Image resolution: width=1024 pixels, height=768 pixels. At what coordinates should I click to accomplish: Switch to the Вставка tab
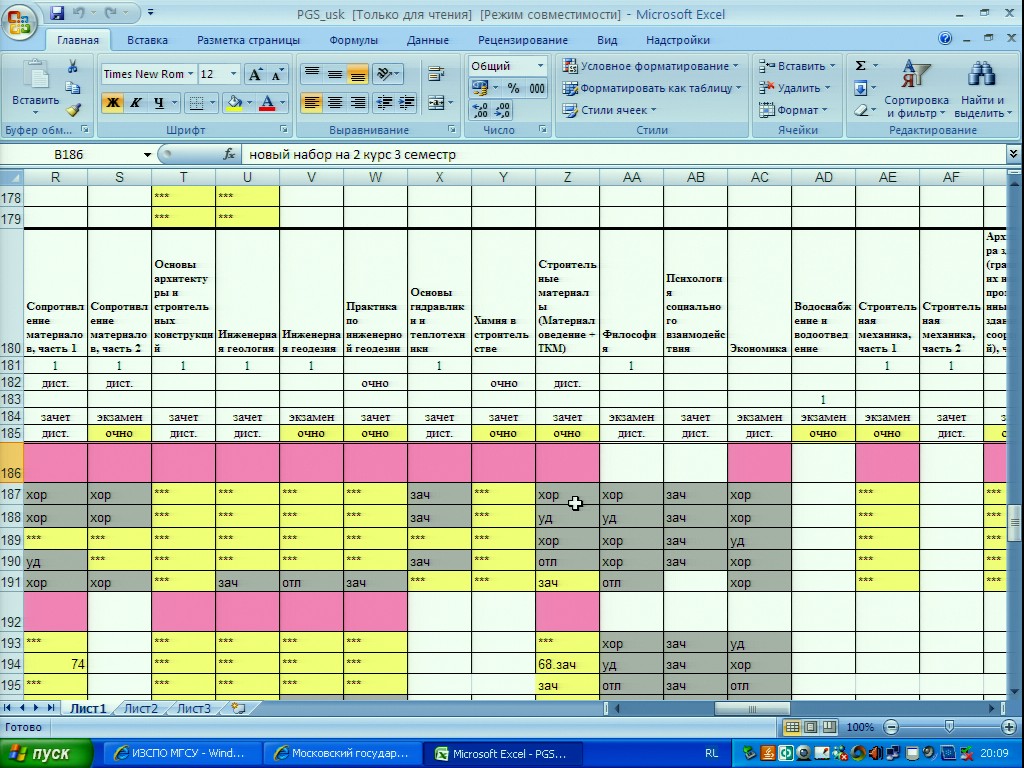coord(147,40)
